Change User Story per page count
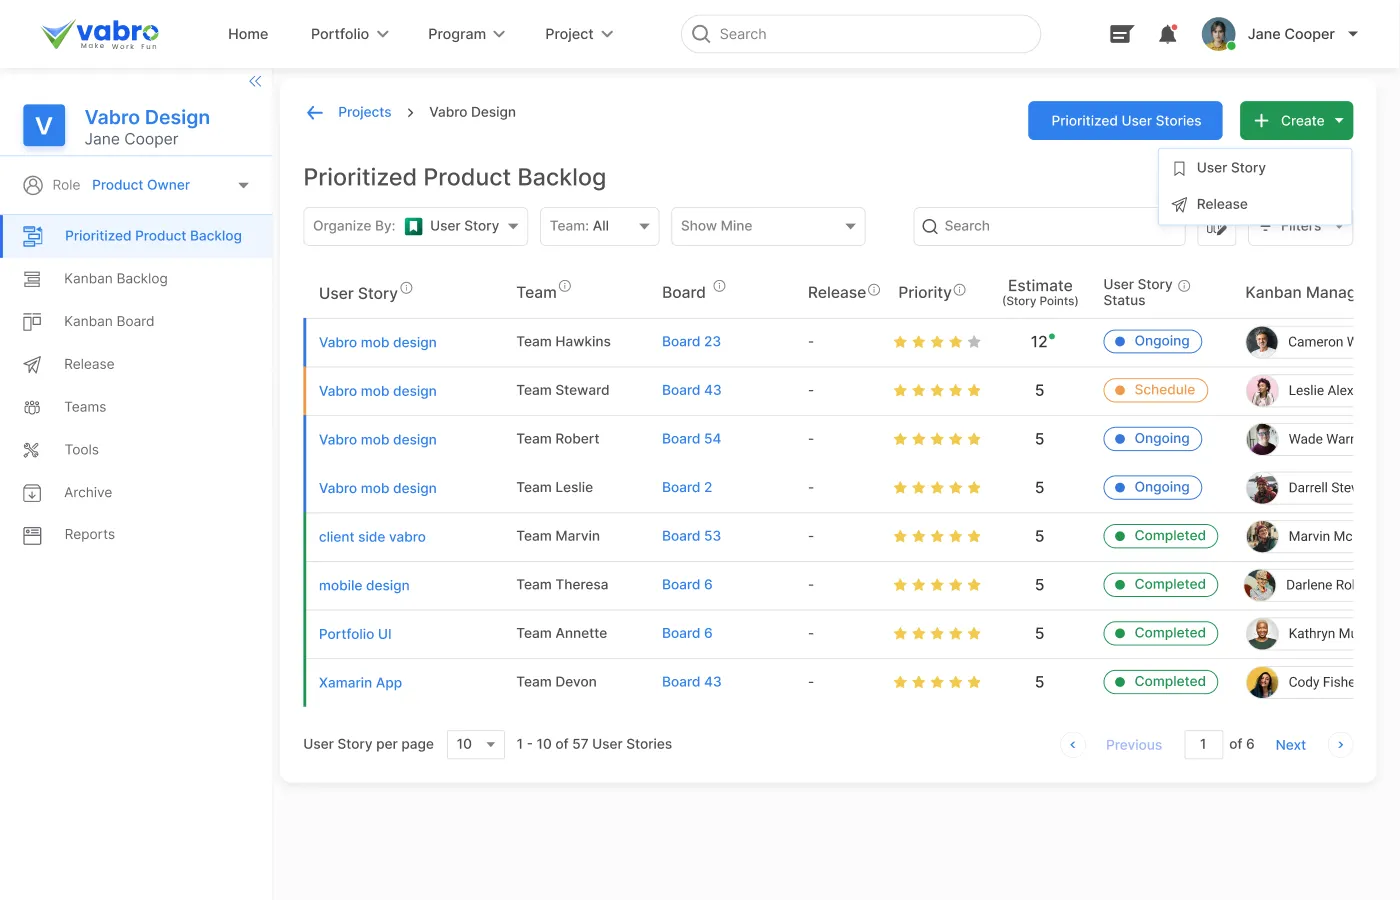This screenshot has width=1400, height=900. click(476, 744)
